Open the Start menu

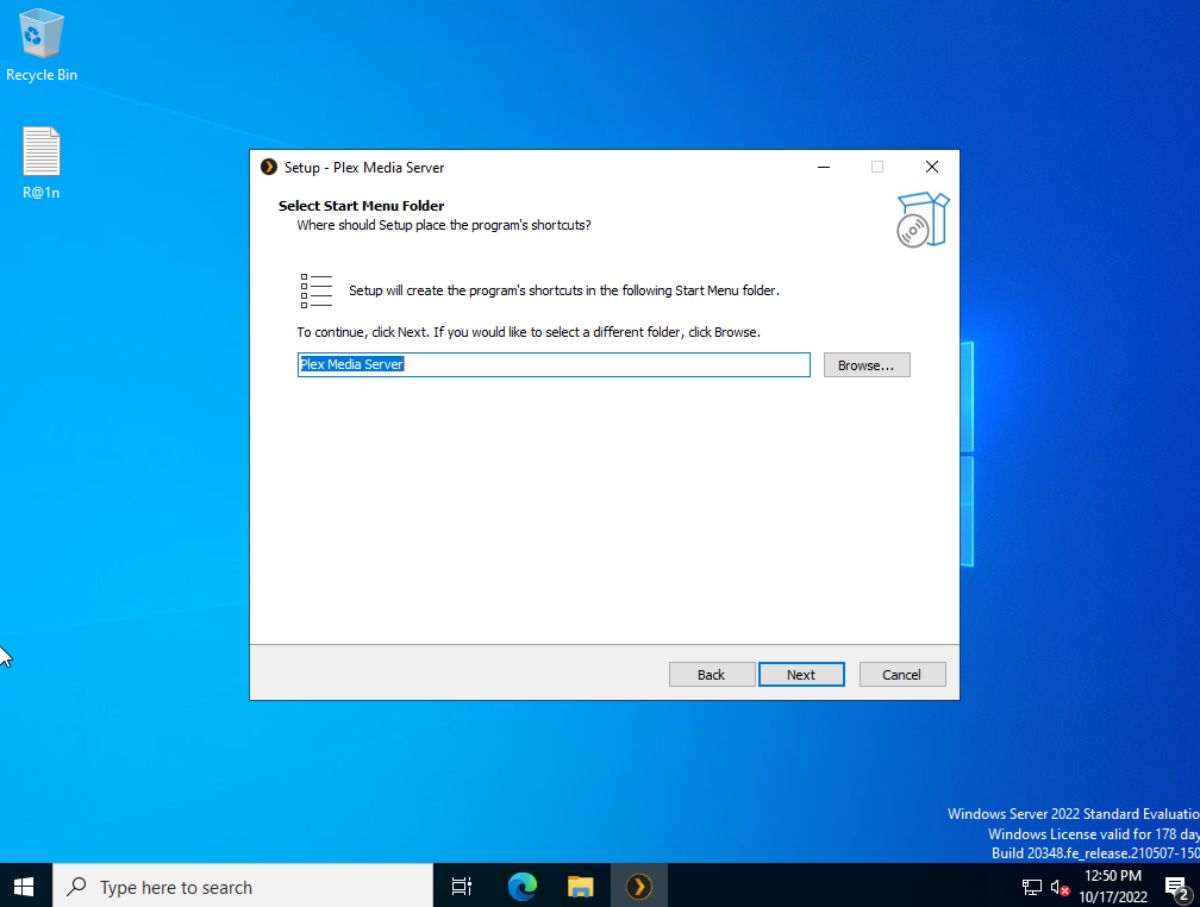pyautogui.click(x=22, y=886)
